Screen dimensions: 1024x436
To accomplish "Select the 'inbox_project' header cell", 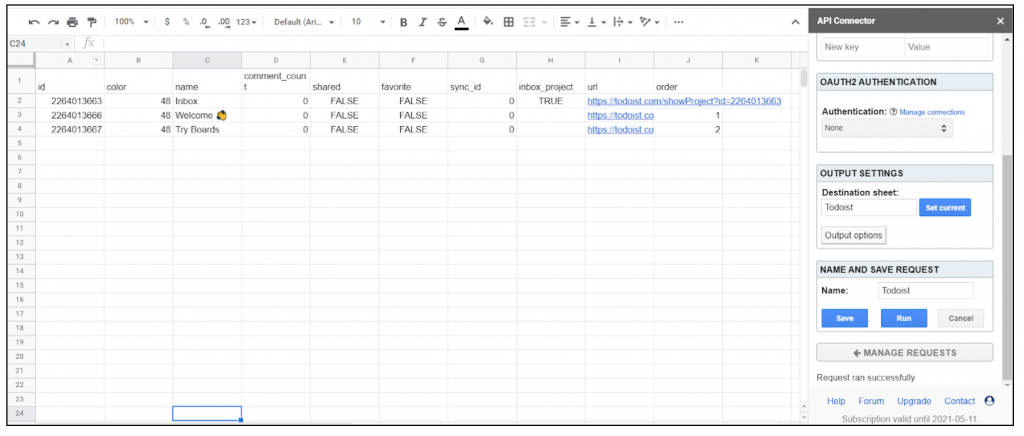I will click(551, 81).
